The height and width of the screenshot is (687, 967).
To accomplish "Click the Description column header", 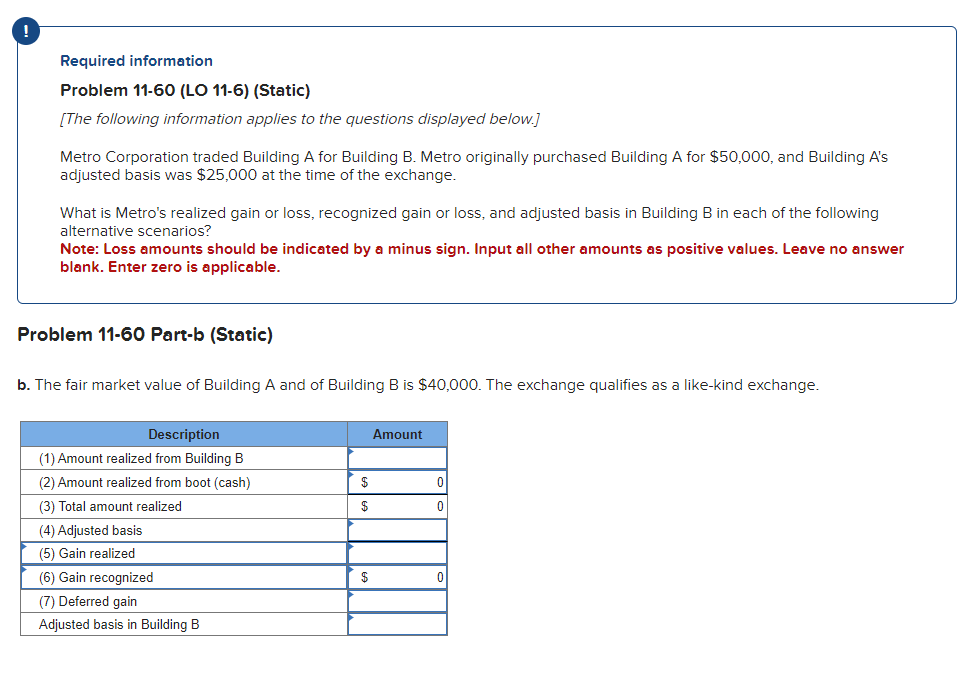I will (x=184, y=434).
